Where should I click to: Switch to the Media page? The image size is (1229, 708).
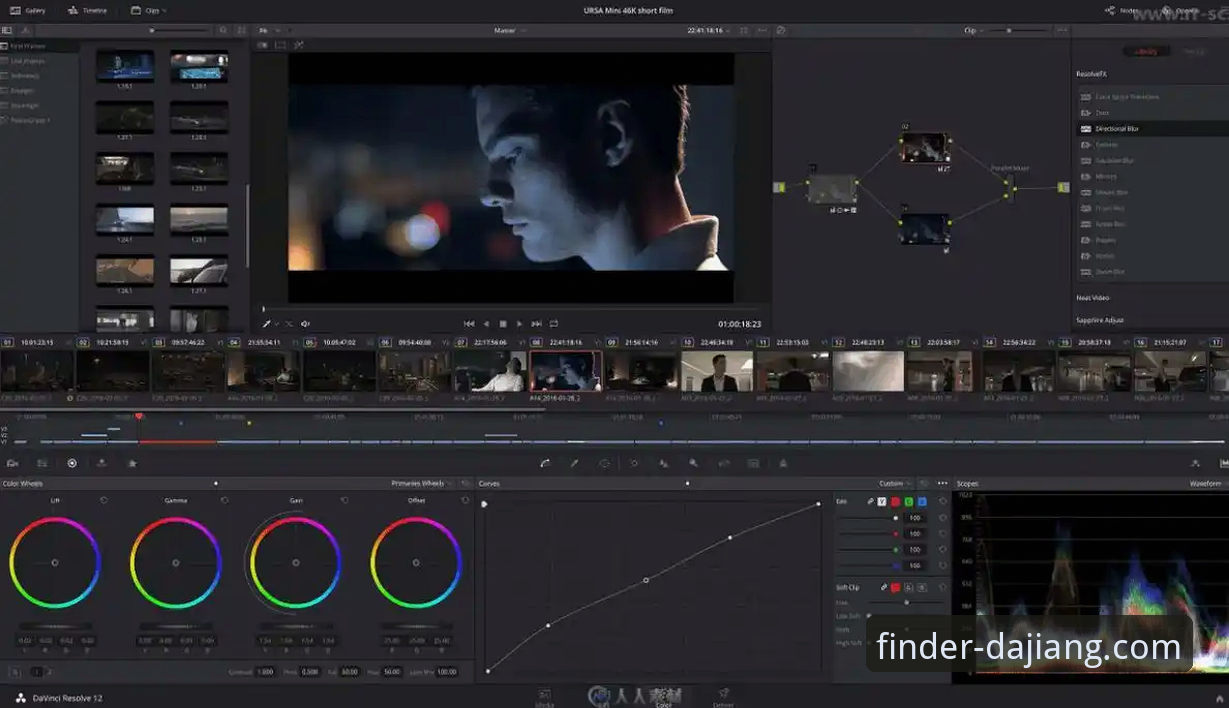click(x=545, y=696)
